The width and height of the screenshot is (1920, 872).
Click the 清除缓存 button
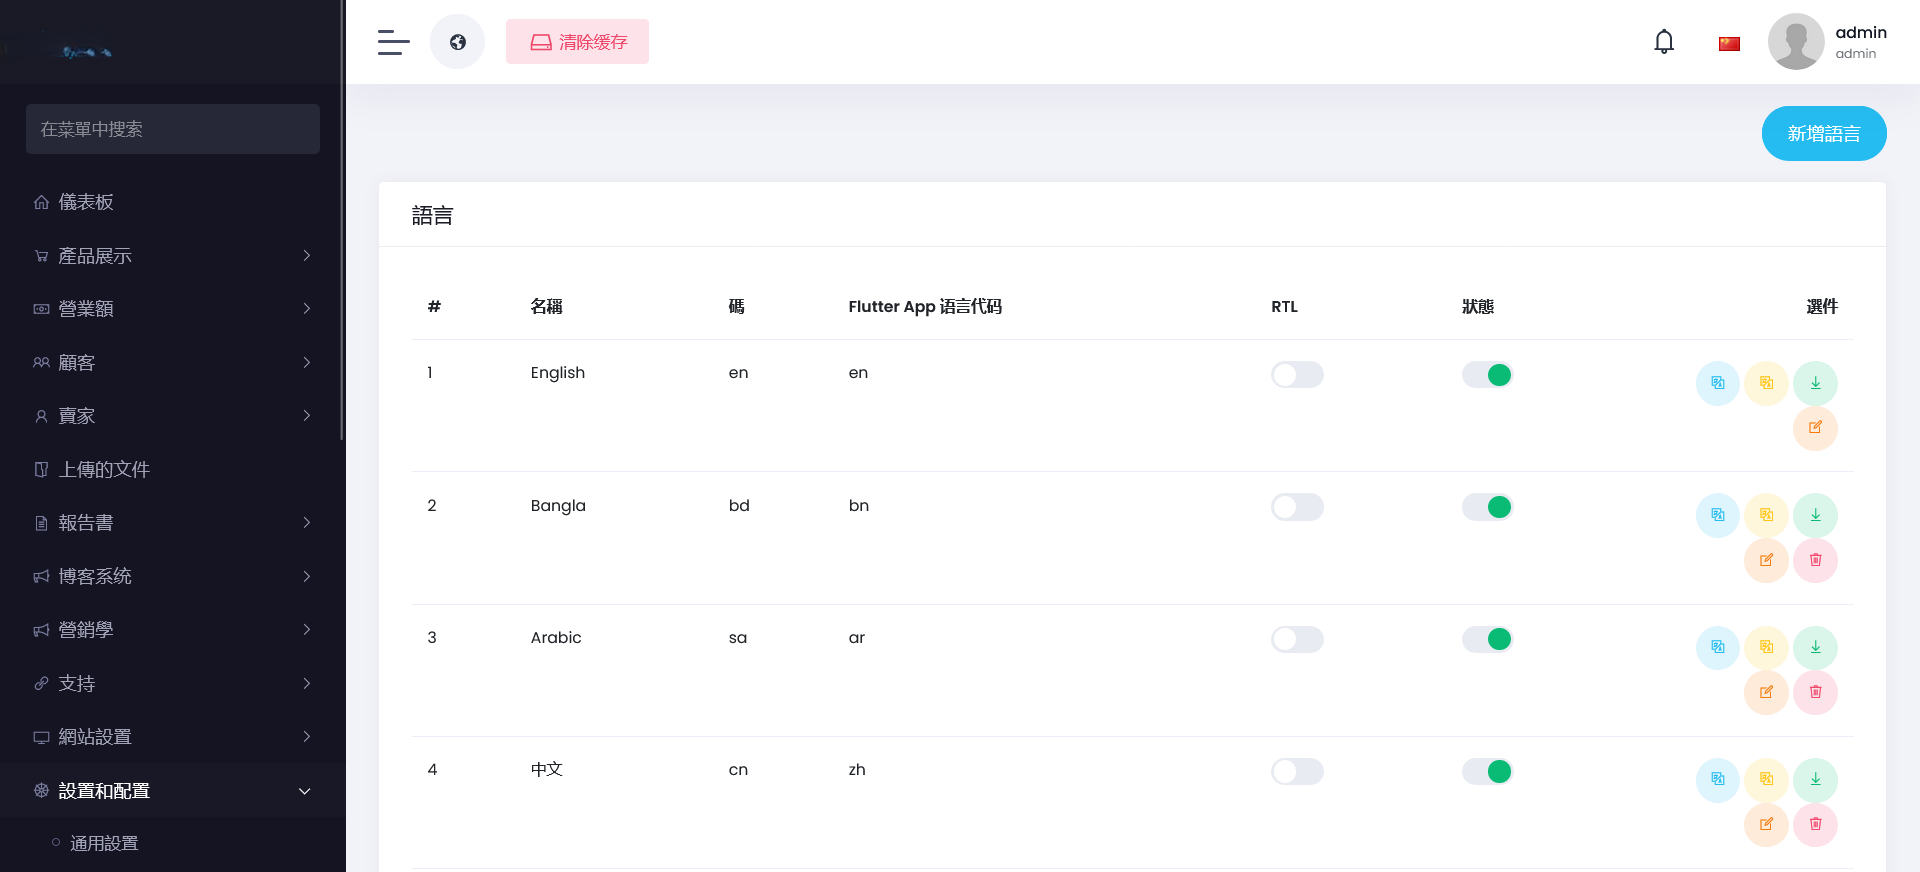click(x=577, y=42)
